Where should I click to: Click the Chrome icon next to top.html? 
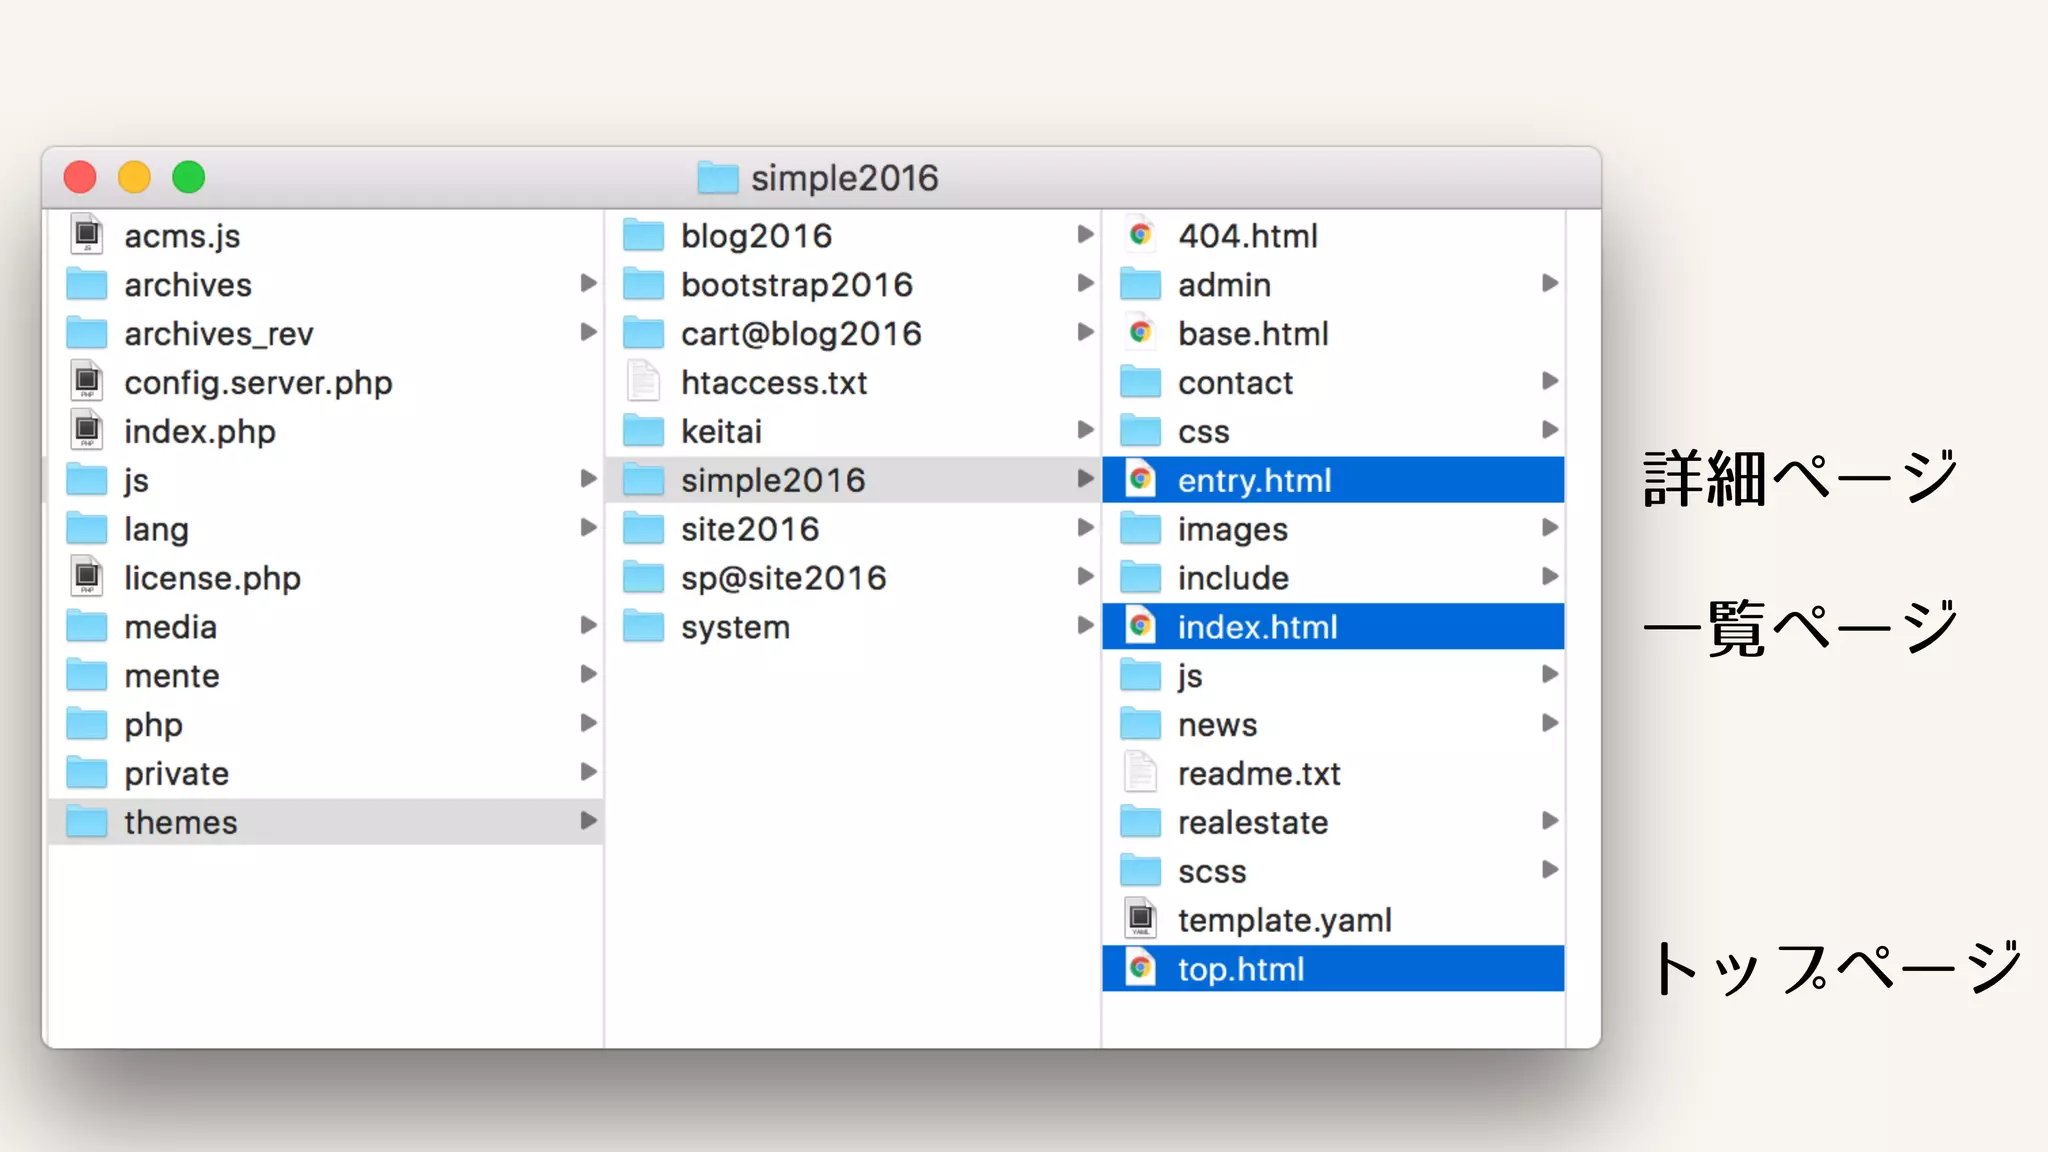[x=1140, y=969]
